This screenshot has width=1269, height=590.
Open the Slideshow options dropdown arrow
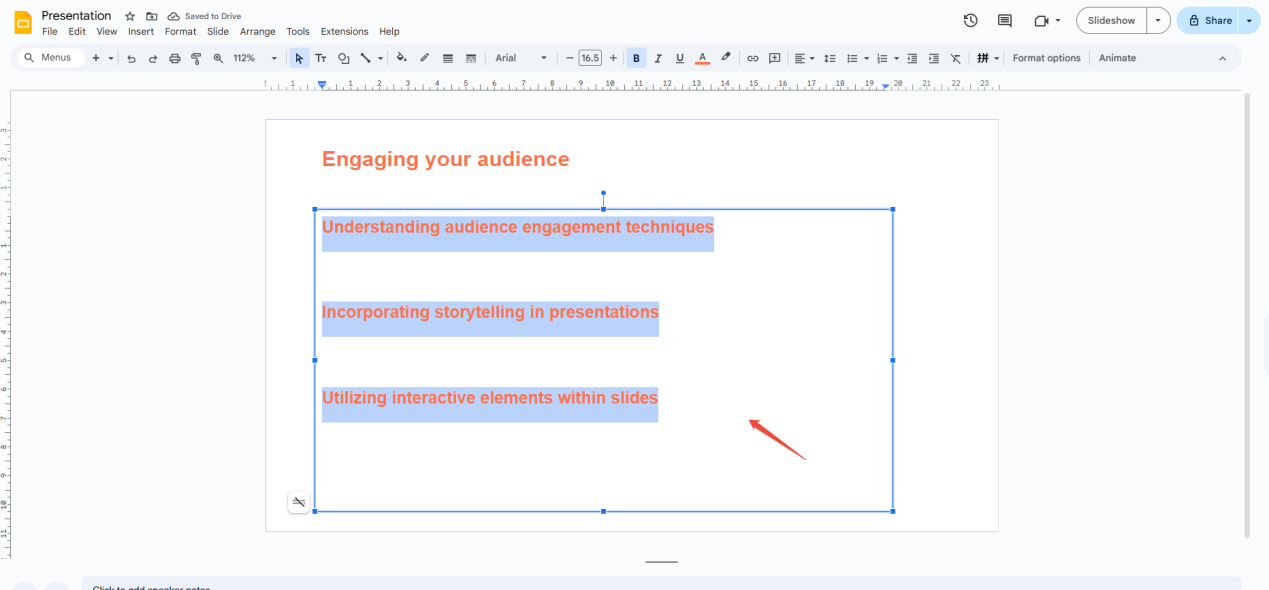pos(1158,20)
